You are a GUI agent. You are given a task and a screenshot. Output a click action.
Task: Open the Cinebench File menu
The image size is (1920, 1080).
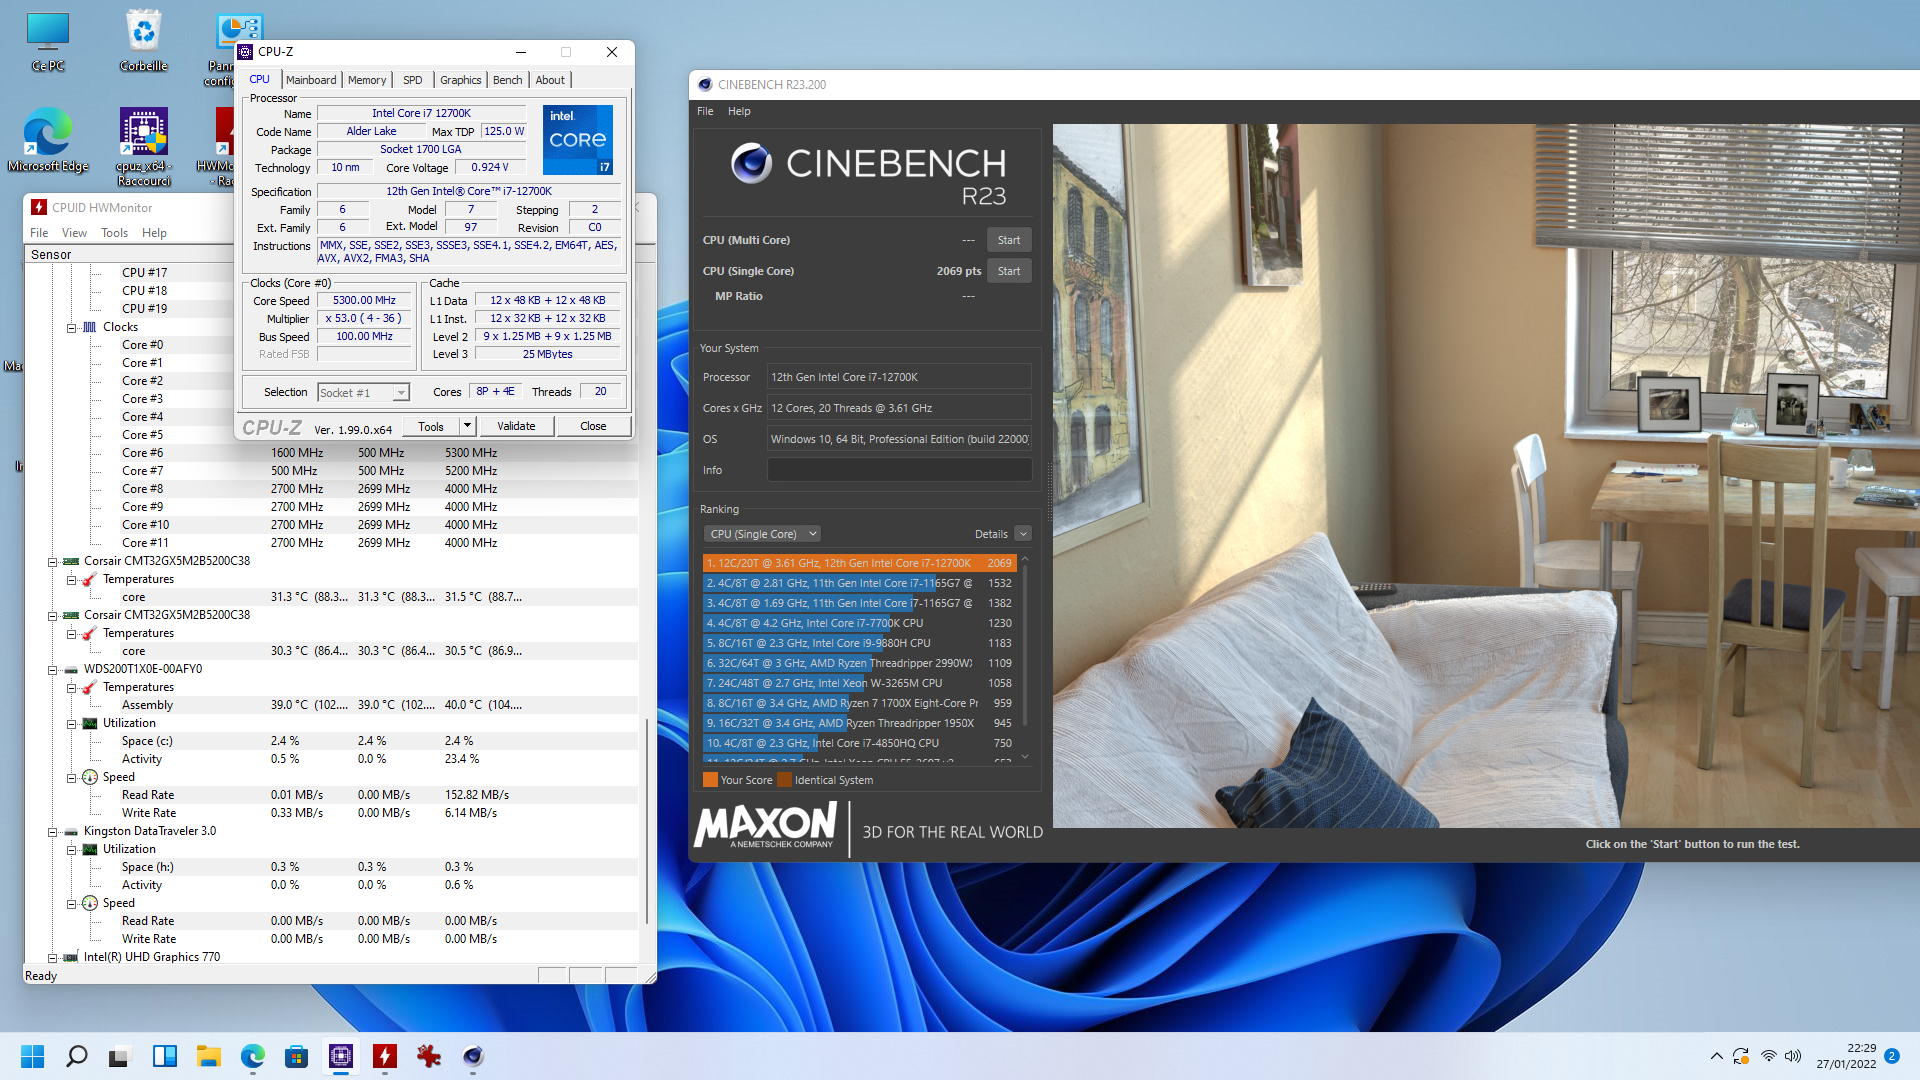[x=705, y=111]
